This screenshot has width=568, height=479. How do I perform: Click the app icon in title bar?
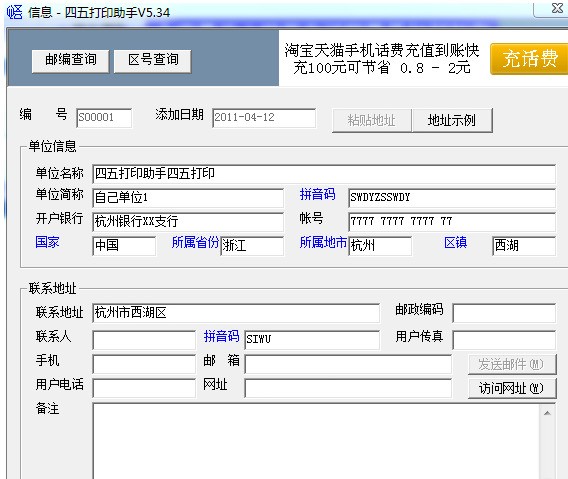(14, 12)
